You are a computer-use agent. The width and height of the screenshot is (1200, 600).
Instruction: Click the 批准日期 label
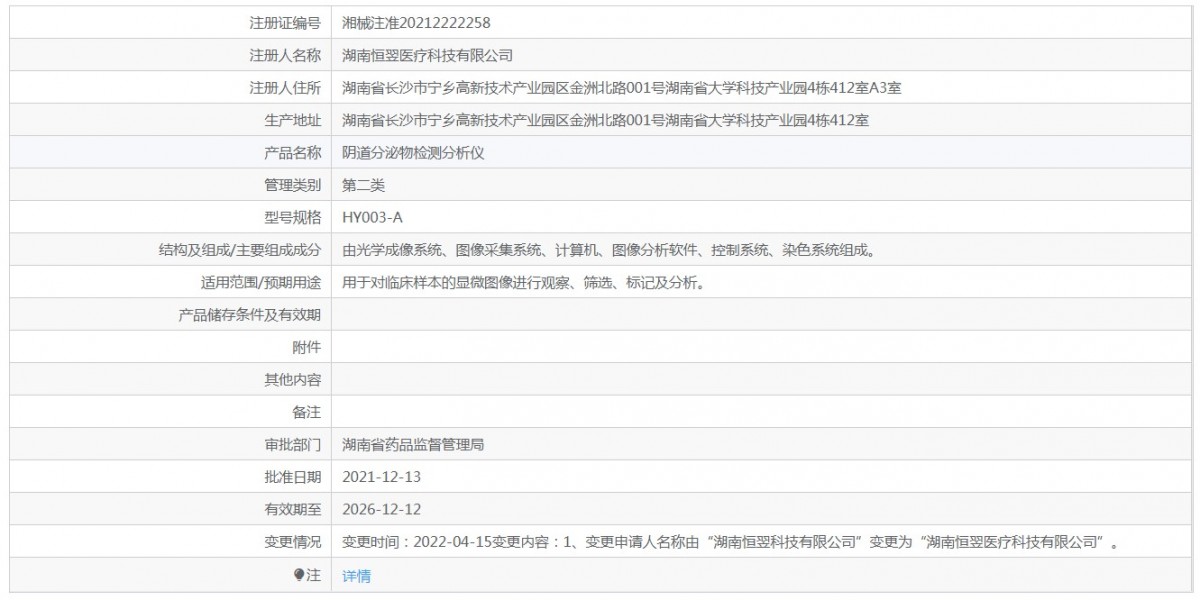(x=292, y=478)
